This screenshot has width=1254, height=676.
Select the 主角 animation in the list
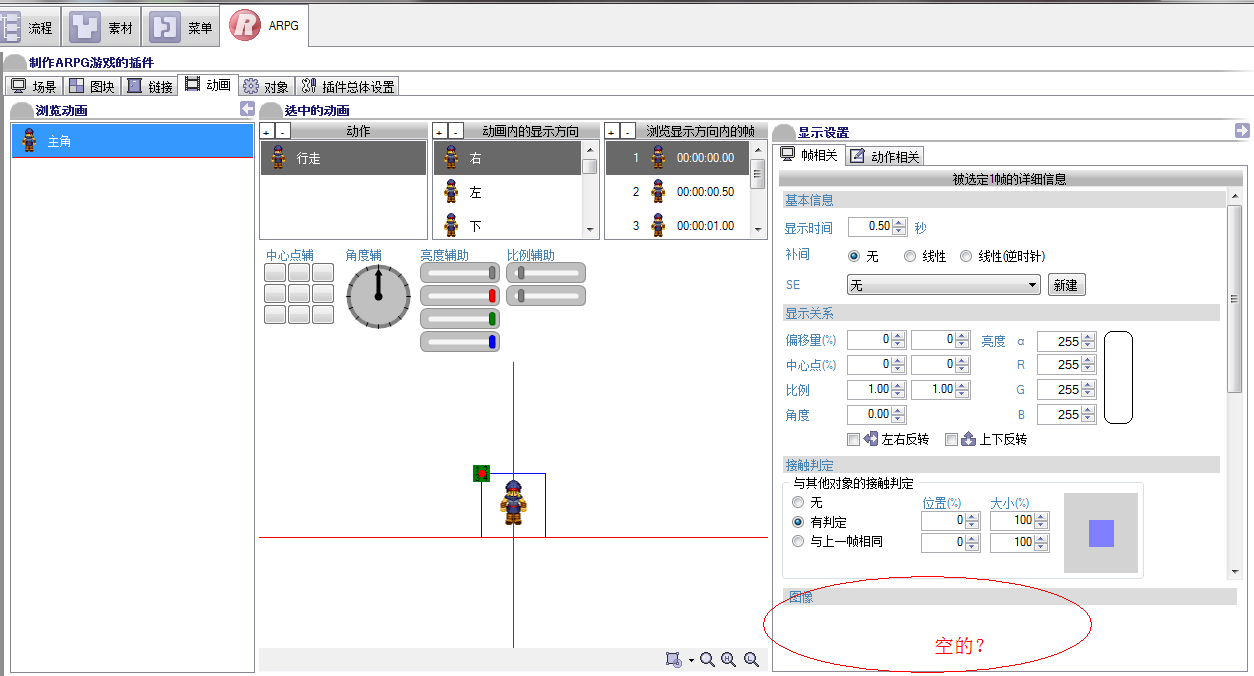pos(132,141)
